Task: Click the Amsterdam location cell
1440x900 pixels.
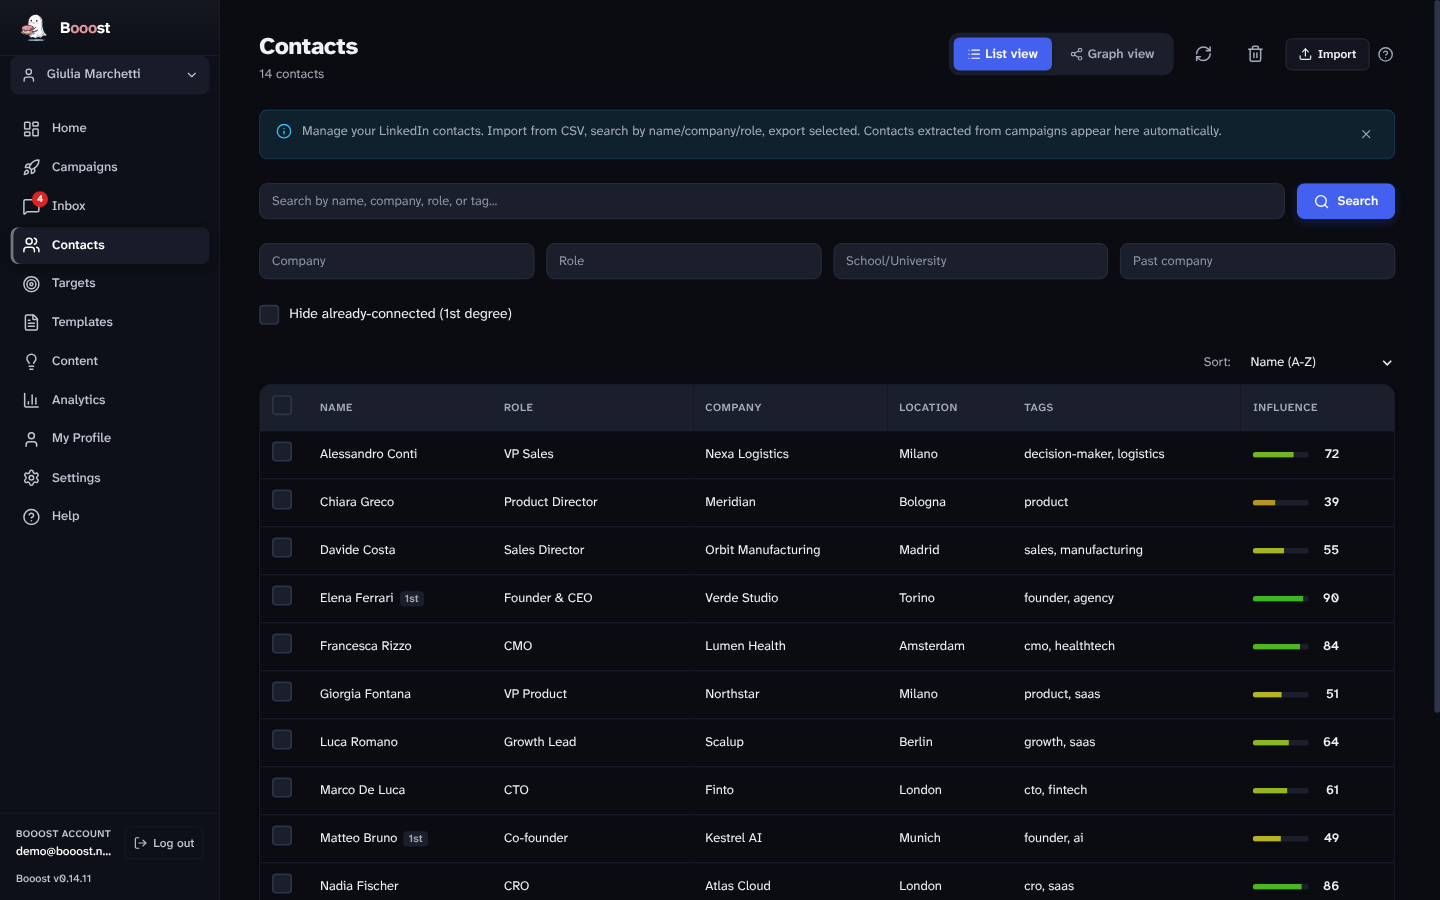Action: click(x=932, y=646)
